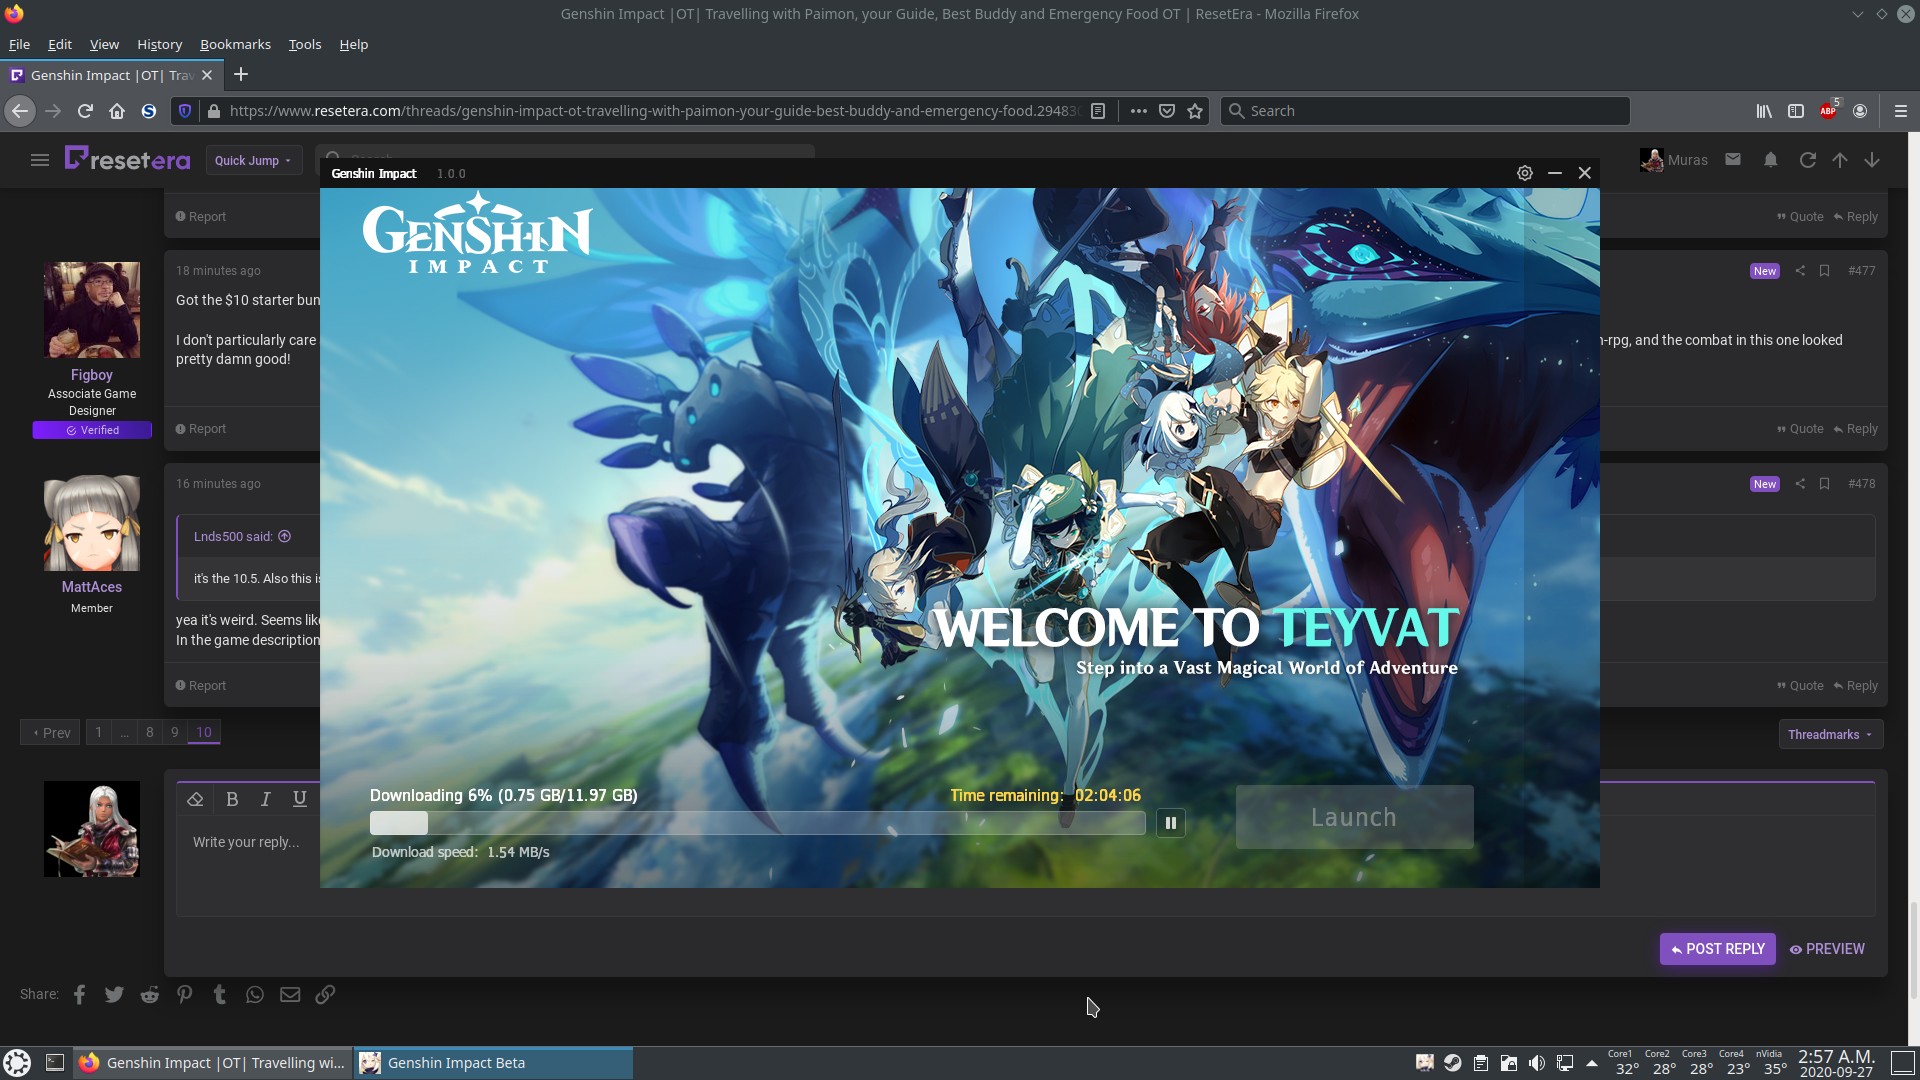Open Muras user account menu
1920x1080 pixels.
pos(1674,160)
